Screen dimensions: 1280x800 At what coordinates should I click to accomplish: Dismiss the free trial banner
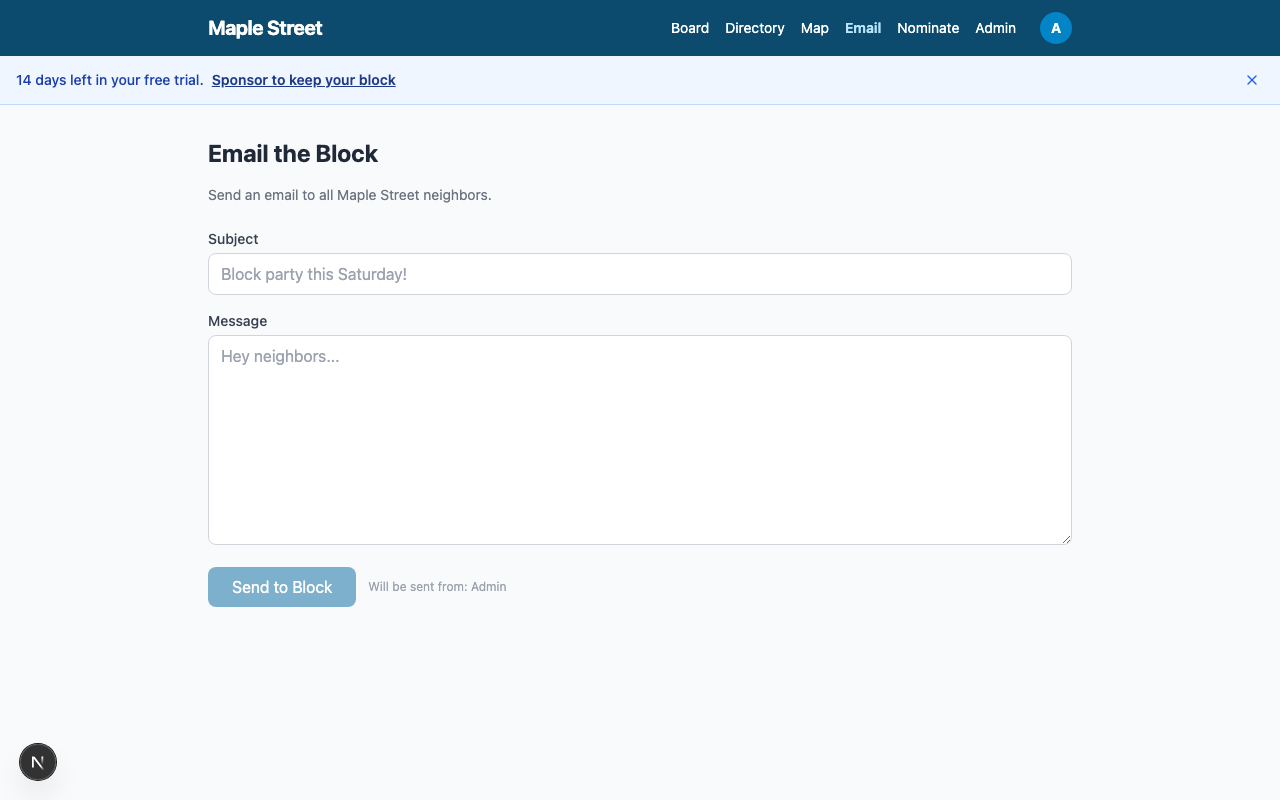tap(1252, 80)
